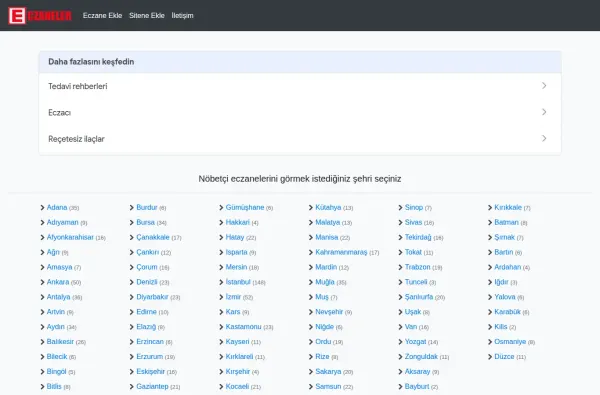
Task: Click the chevron beside Reçetesiz ilaçlar
Action: click(544, 139)
